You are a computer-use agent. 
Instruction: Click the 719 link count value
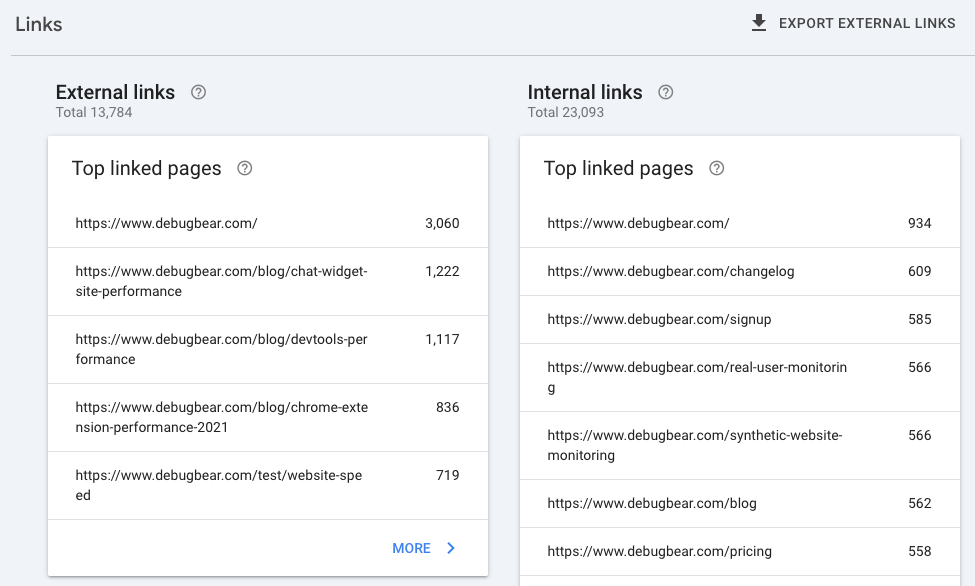(448, 475)
